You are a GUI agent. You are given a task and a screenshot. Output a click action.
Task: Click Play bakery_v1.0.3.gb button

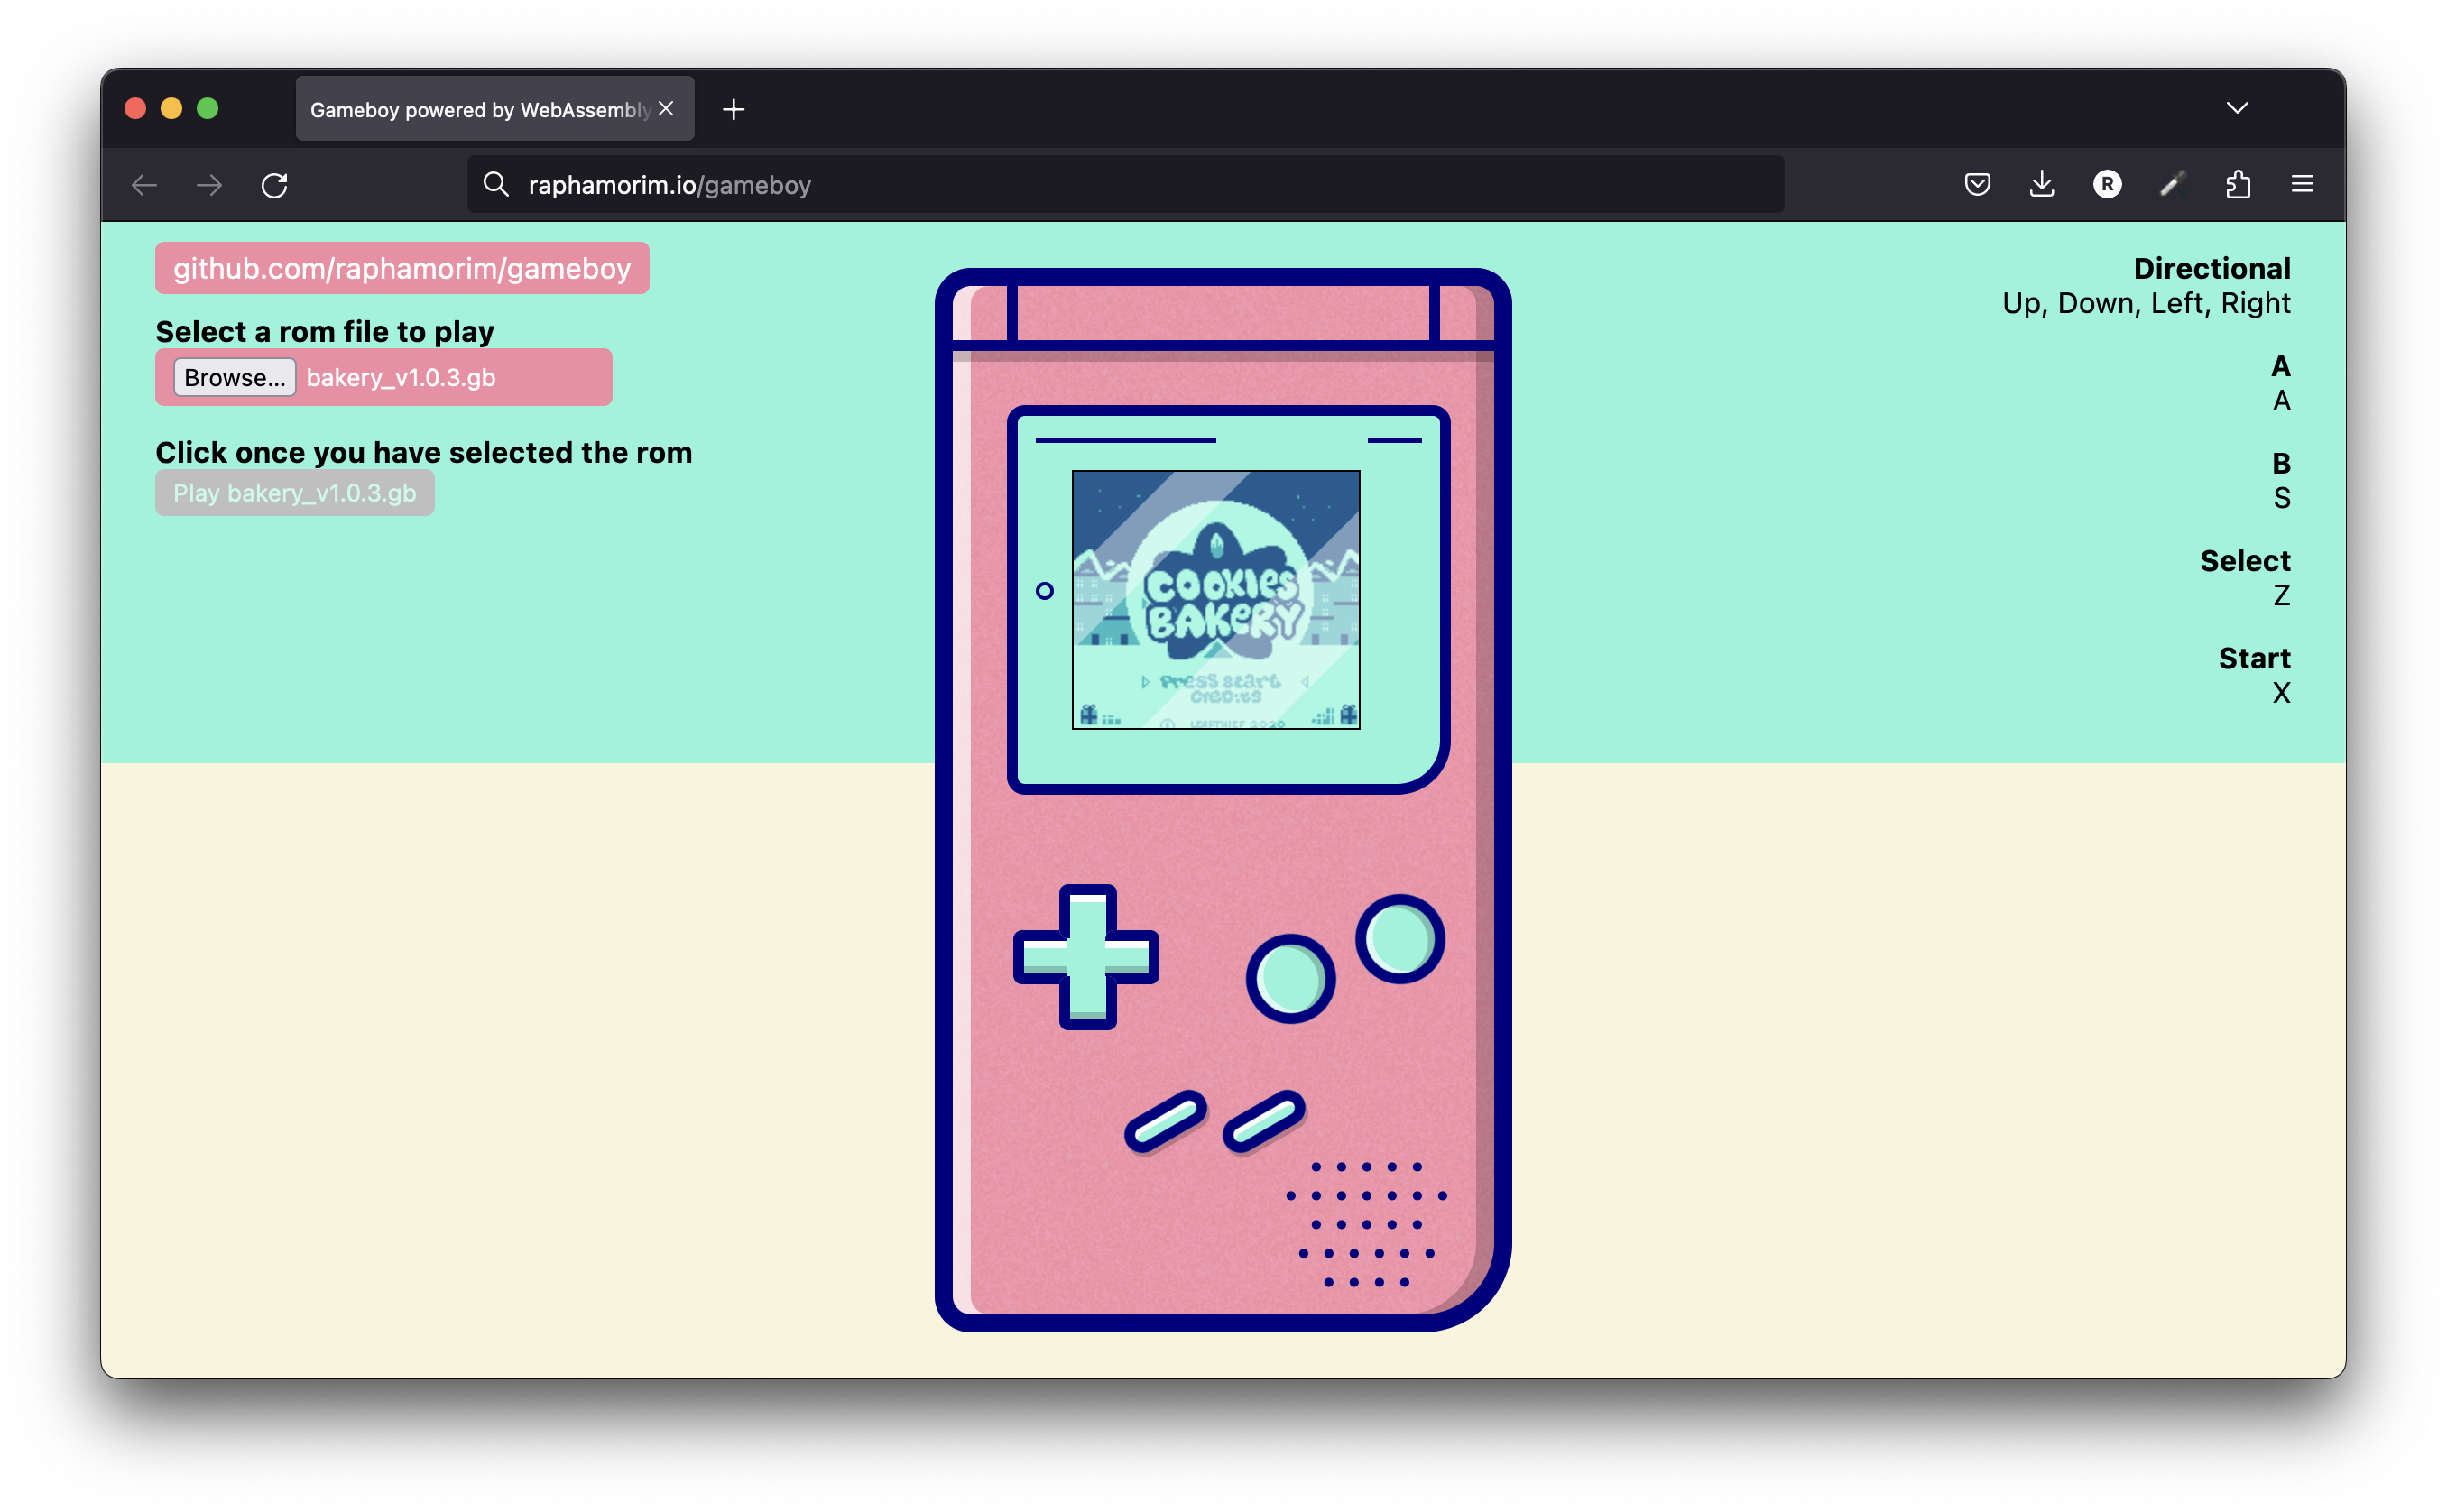click(x=294, y=493)
